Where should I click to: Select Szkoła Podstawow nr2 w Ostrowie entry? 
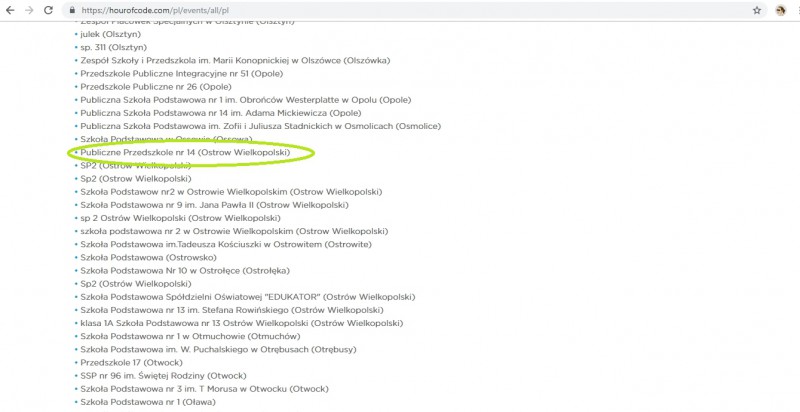click(x=231, y=192)
